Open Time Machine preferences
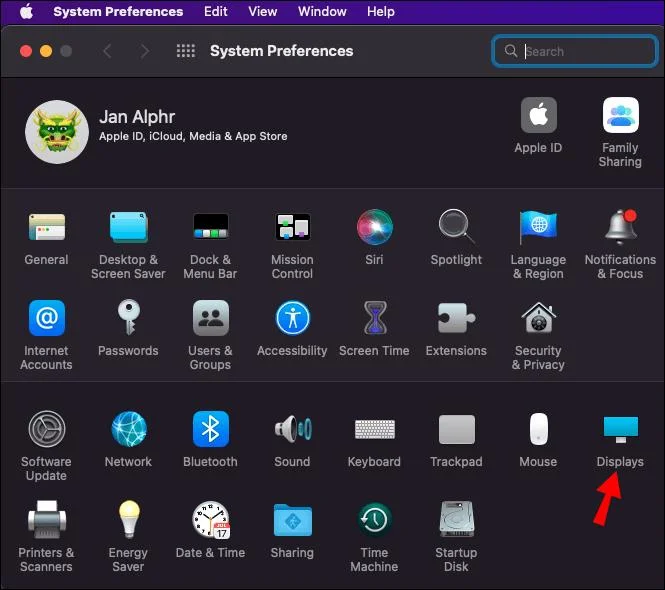This screenshot has height=590, width=665. click(x=374, y=521)
